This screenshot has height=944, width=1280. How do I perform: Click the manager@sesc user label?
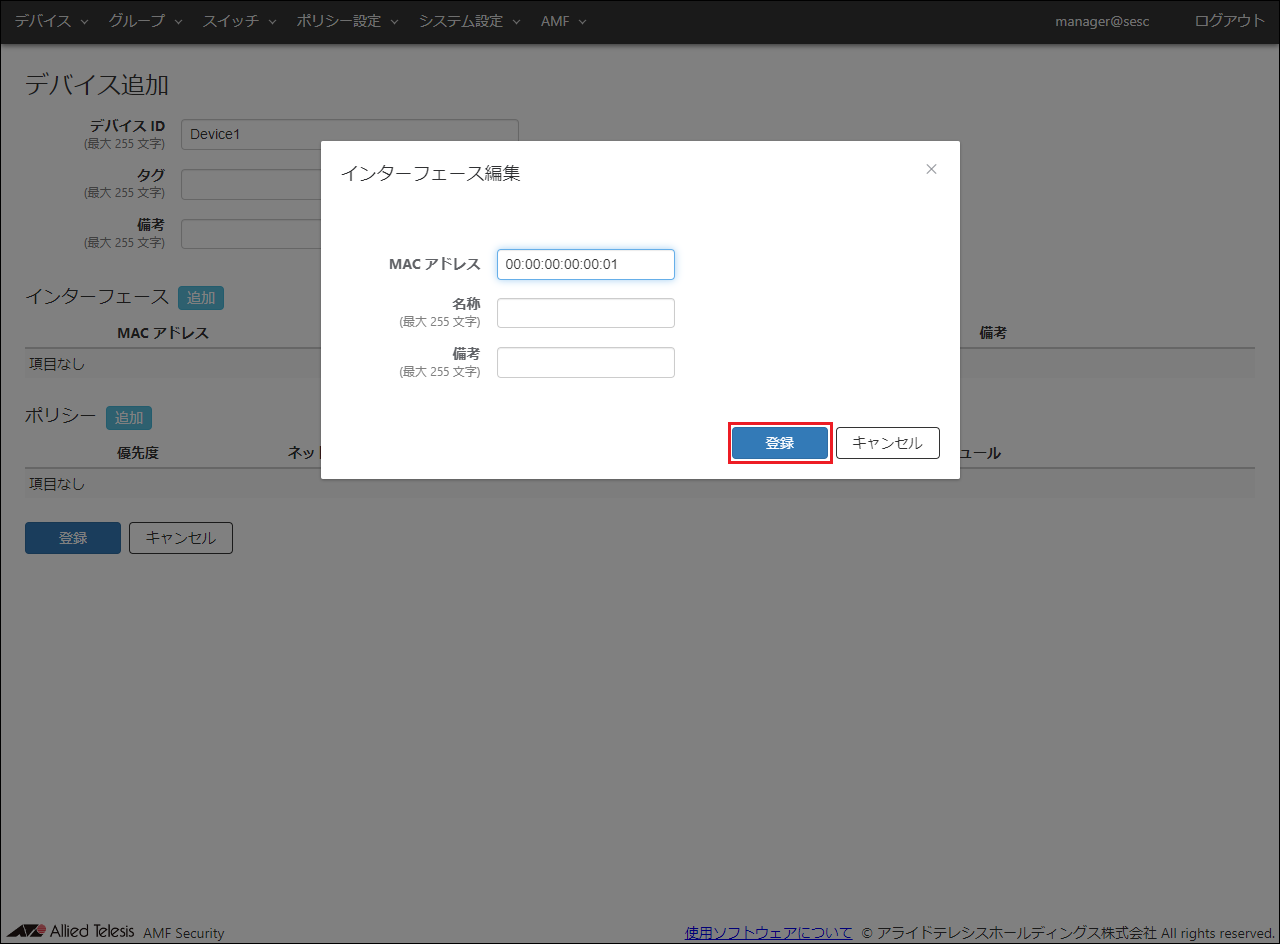(x=1102, y=21)
